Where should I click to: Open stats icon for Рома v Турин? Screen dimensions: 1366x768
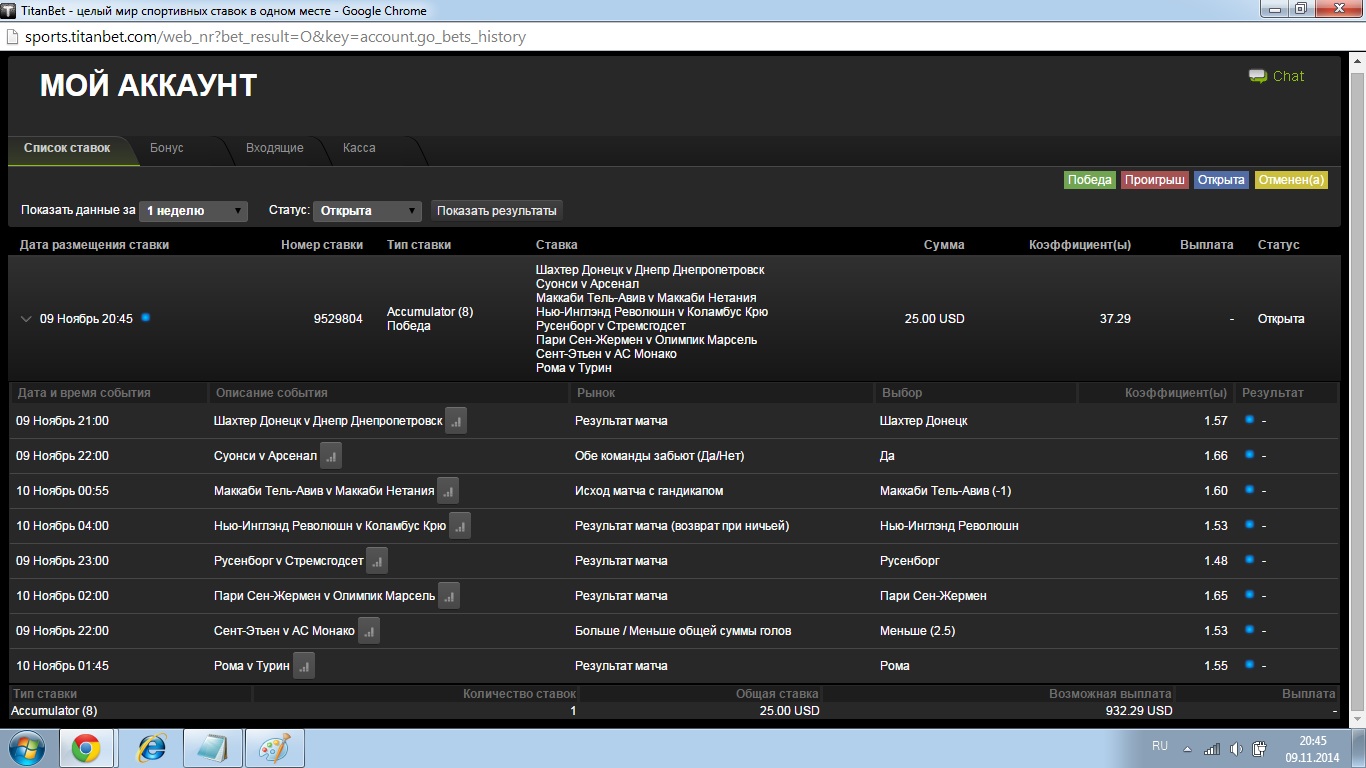(304, 666)
